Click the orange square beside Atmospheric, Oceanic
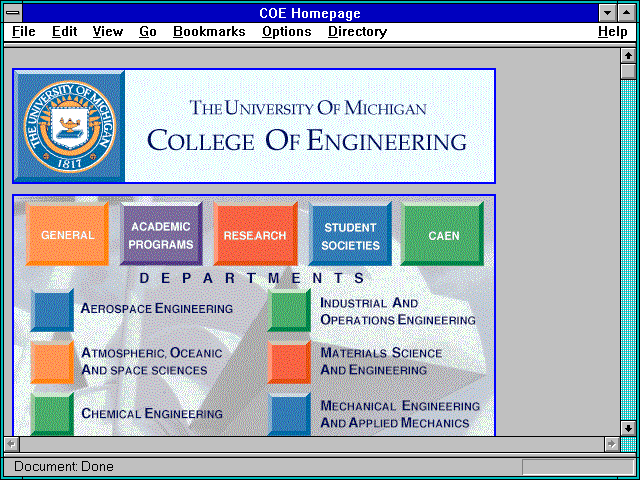Viewport: 640px width, 480px height. (52, 362)
